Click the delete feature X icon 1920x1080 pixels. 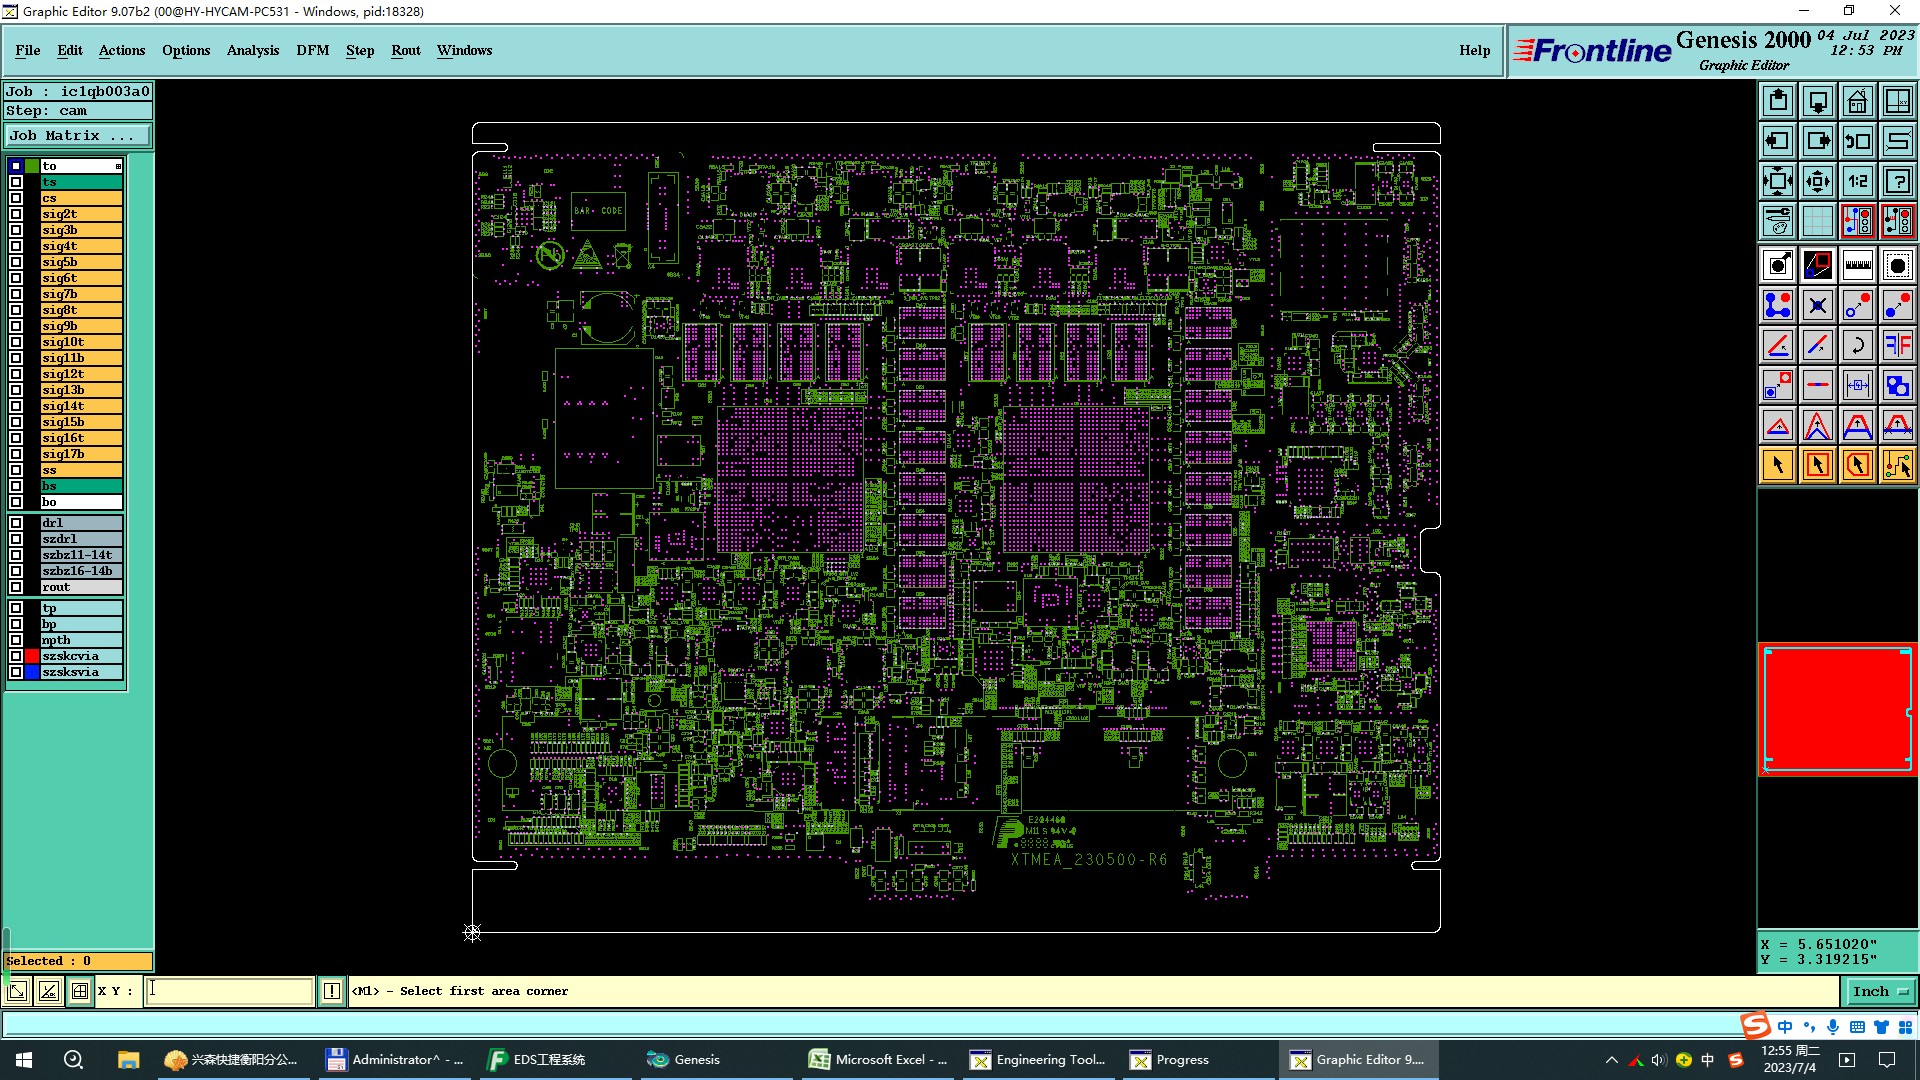pyautogui.click(x=1817, y=305)
